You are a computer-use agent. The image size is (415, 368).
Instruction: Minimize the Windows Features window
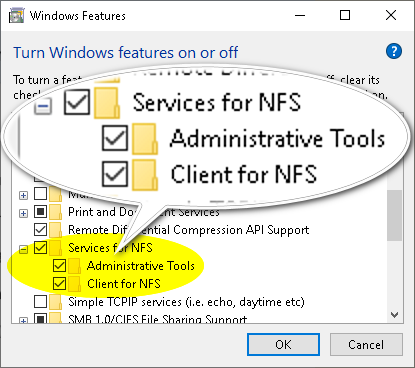[300, 15]
